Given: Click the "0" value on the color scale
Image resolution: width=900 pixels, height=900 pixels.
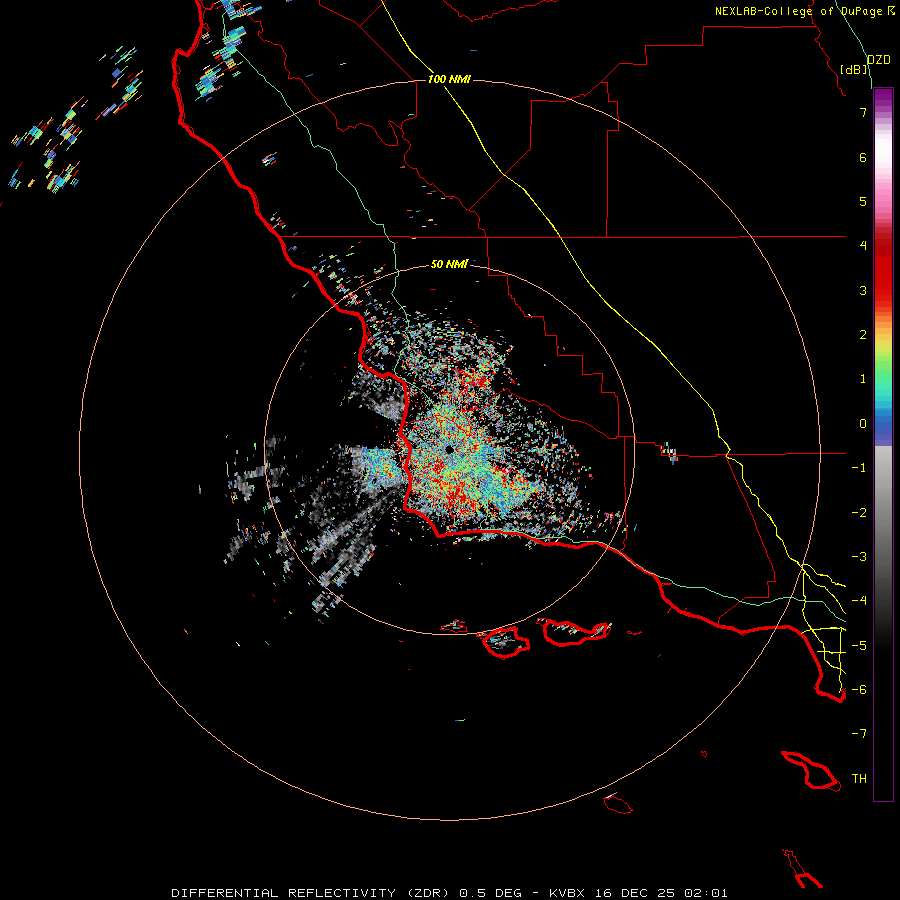Looking at the screenshot, I should 863,424.
